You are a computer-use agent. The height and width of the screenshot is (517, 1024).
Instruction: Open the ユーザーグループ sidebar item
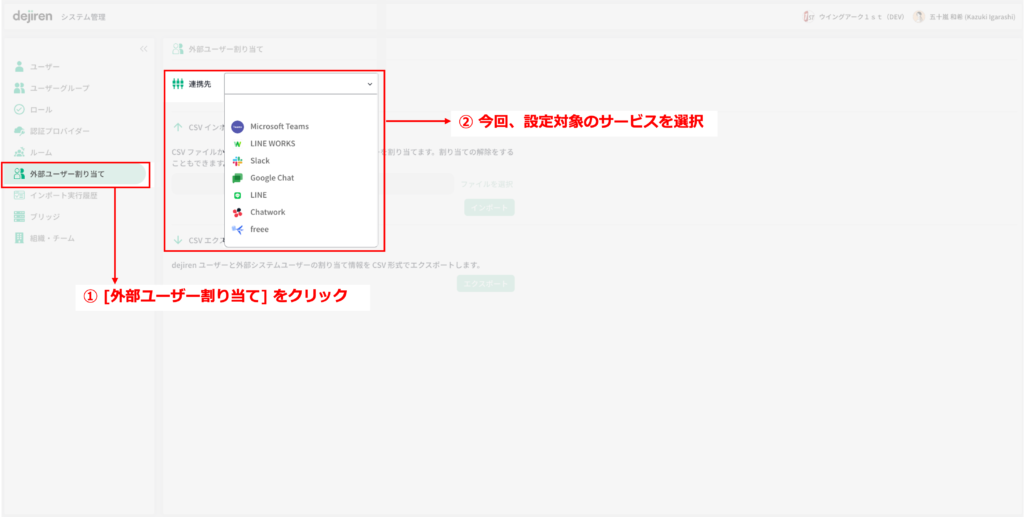(x=52, y=88)
